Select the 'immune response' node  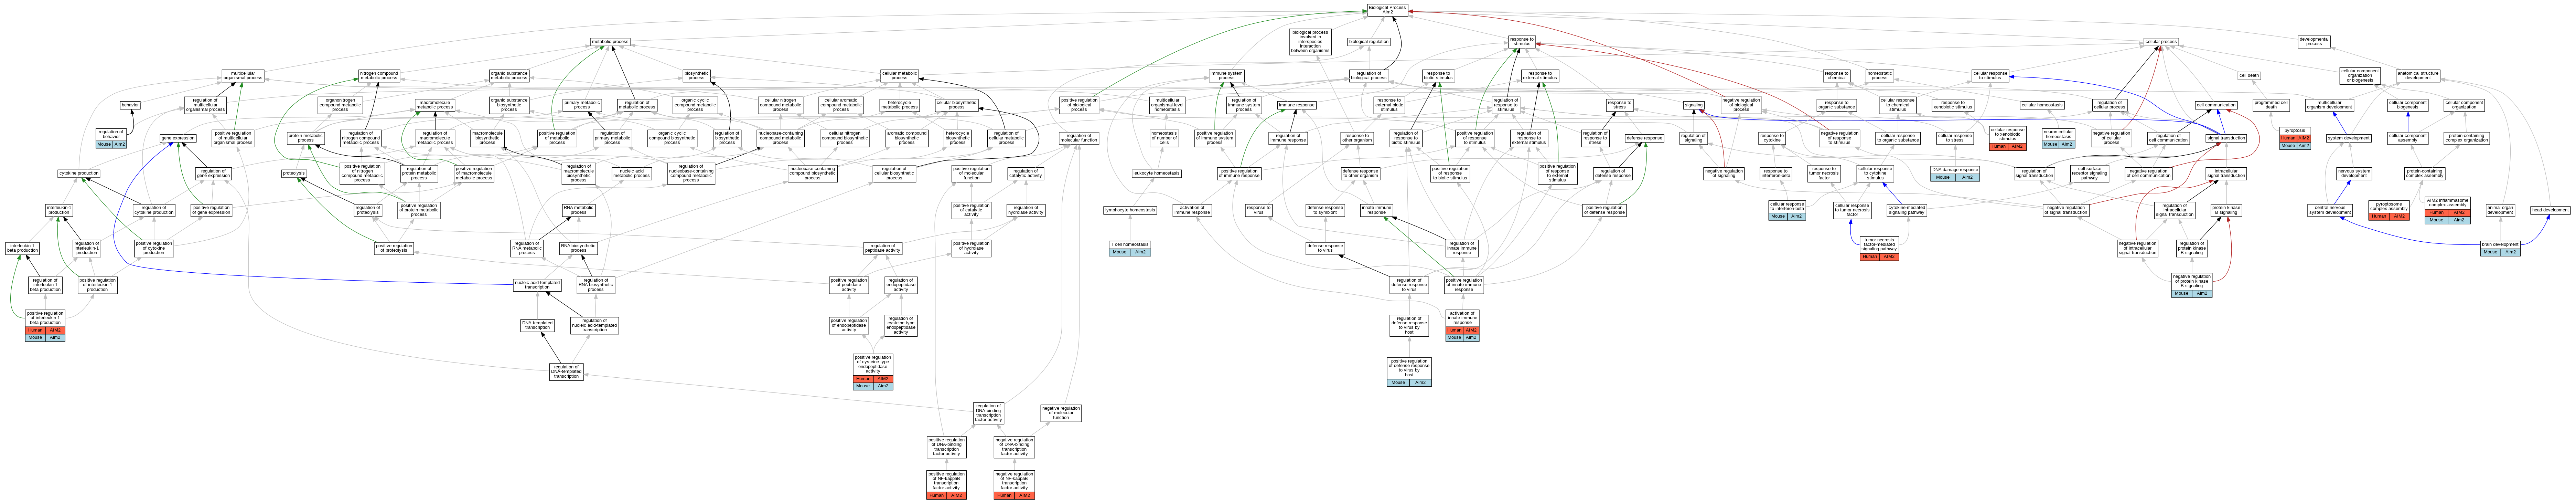tap(1297, 105)
